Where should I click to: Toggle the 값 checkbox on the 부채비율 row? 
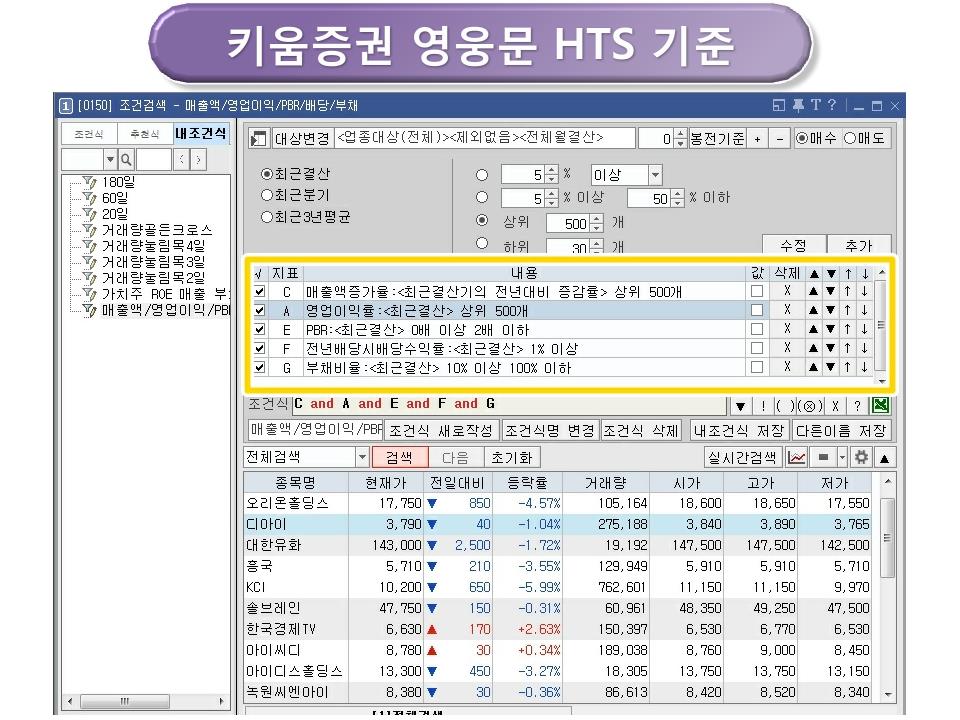click(x=757, y=367)
